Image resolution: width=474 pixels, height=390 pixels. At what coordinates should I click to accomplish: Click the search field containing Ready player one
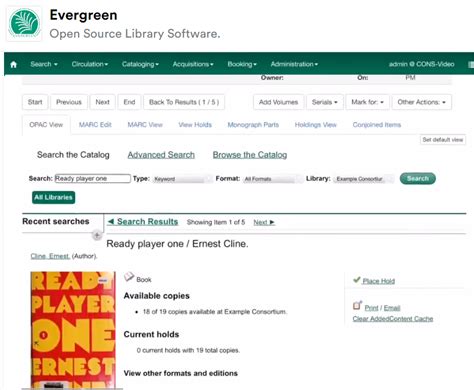point(93,178)
